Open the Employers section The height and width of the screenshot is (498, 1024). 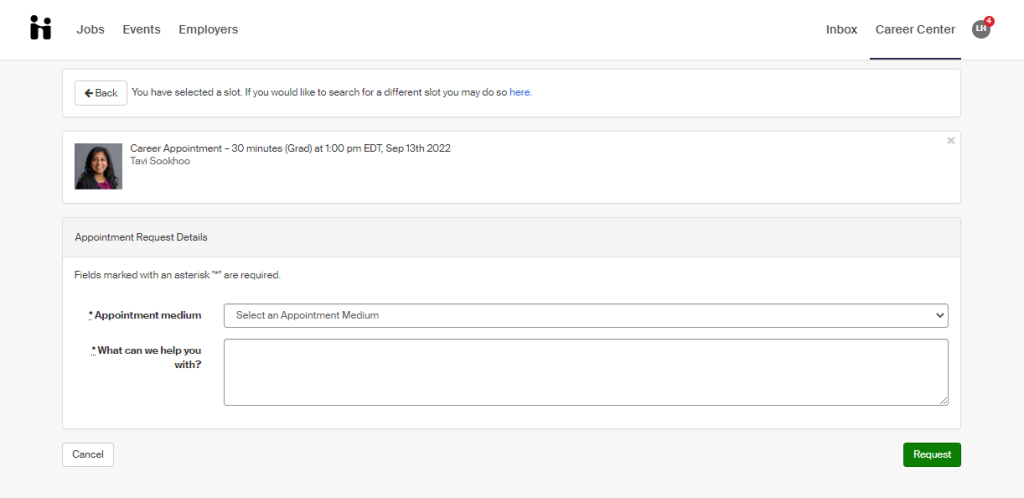[208, 29]
